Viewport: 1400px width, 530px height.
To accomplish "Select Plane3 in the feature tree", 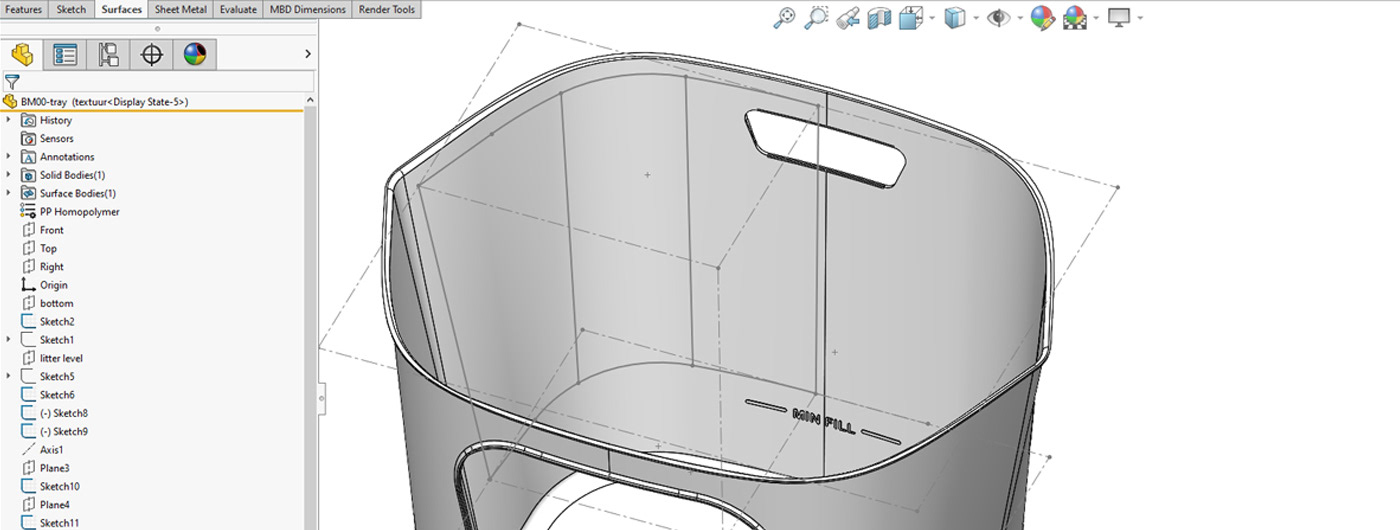I will tap(45, 468).
